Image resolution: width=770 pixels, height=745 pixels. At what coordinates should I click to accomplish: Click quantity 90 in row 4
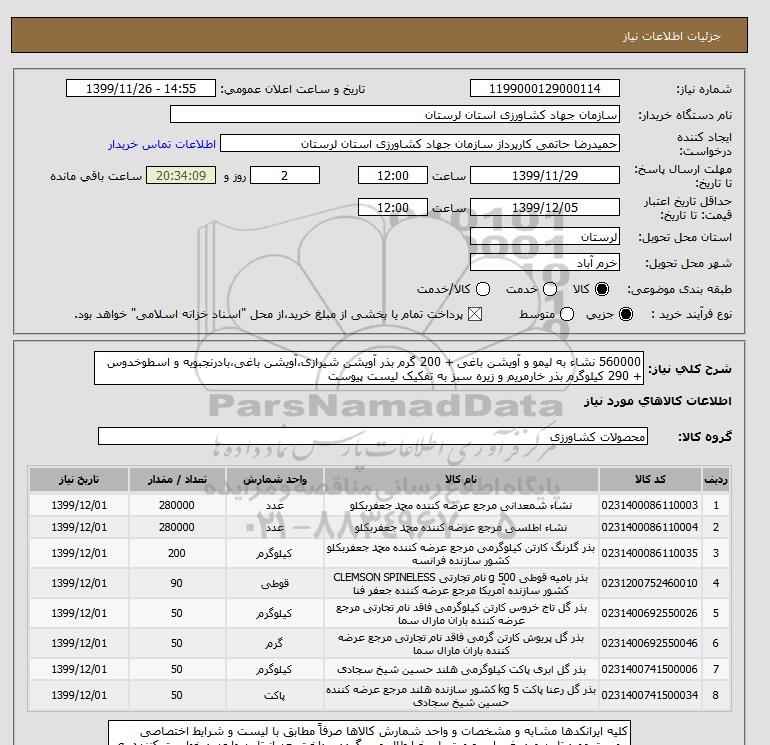click(177, 583)
